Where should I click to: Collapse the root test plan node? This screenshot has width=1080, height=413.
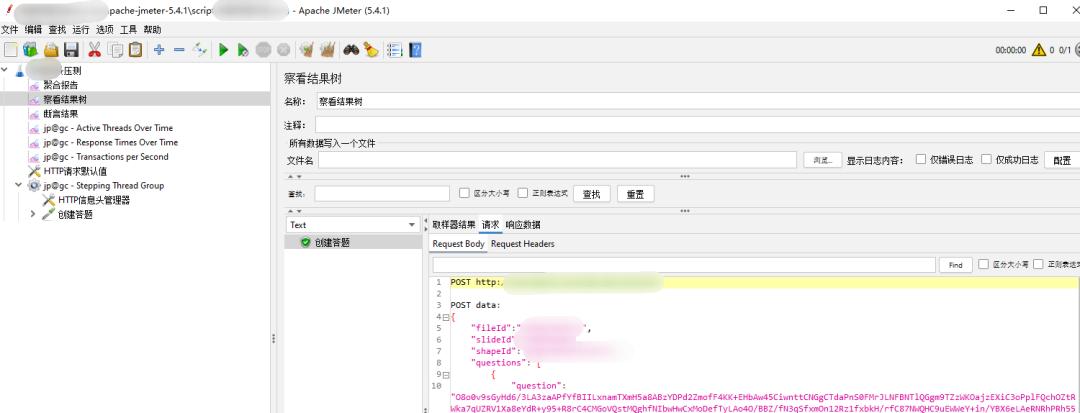pos(6,70)
